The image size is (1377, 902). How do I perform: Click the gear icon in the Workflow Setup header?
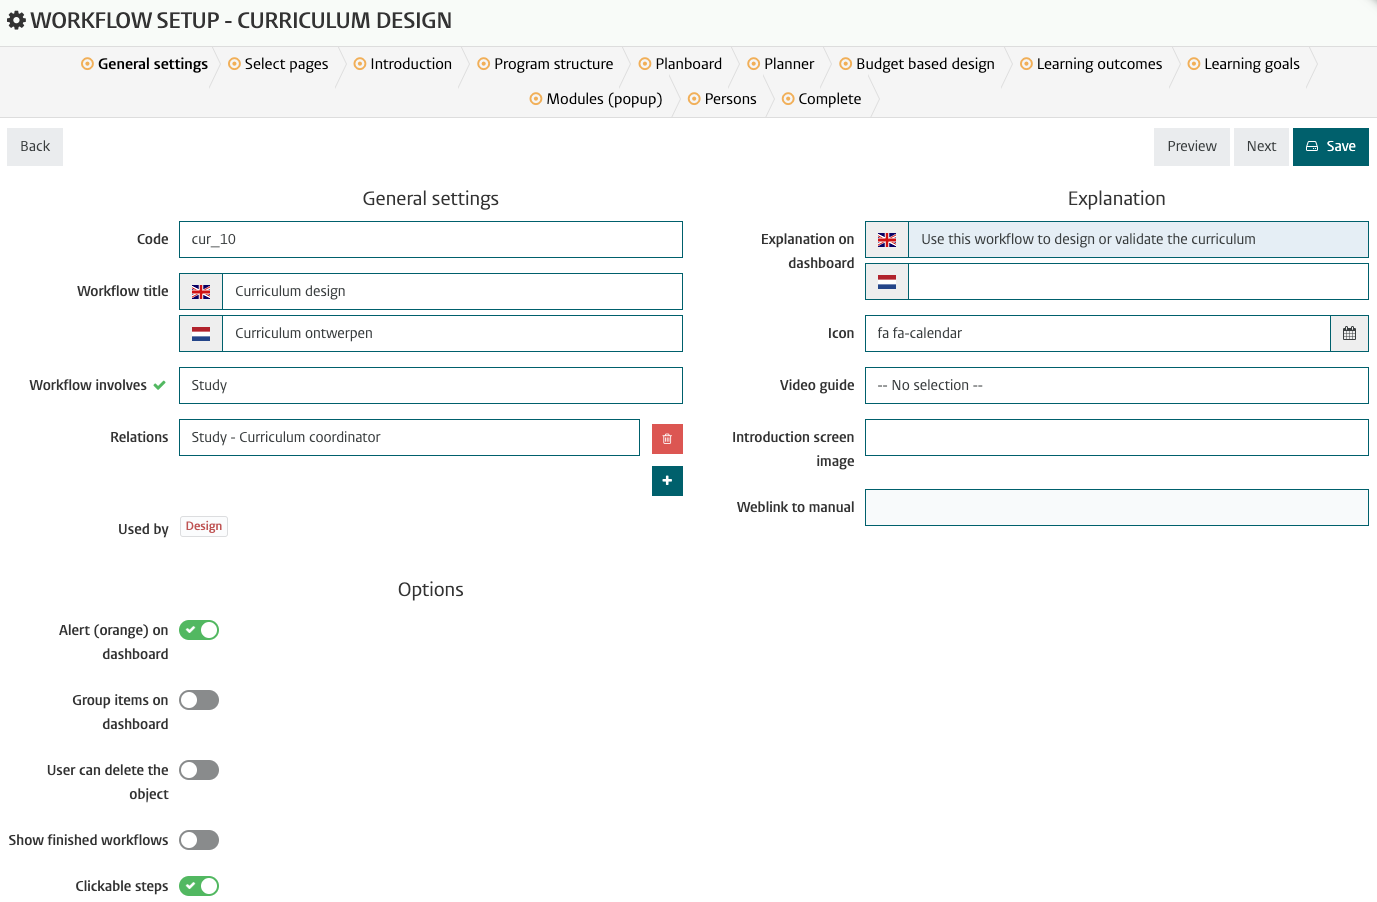pos(16,19)
